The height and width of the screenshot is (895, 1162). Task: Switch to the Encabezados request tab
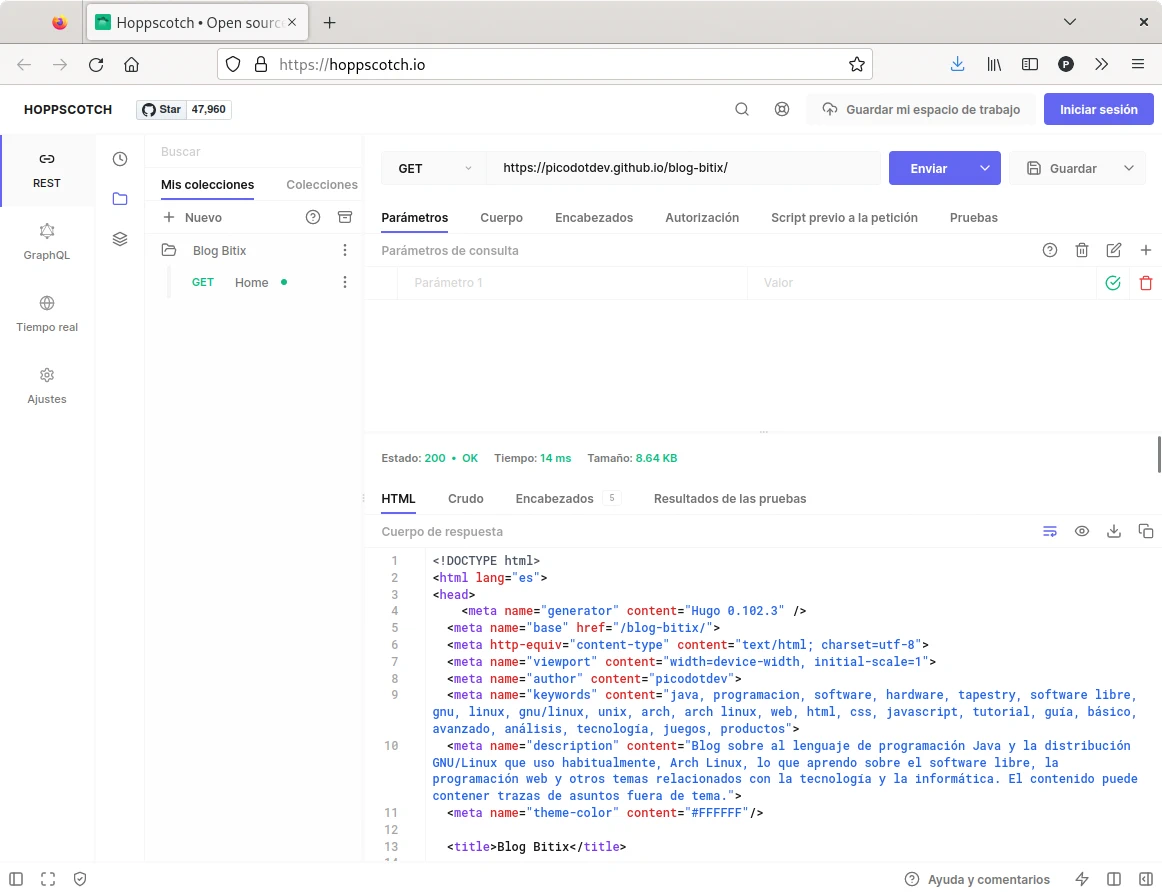point(594,218)
